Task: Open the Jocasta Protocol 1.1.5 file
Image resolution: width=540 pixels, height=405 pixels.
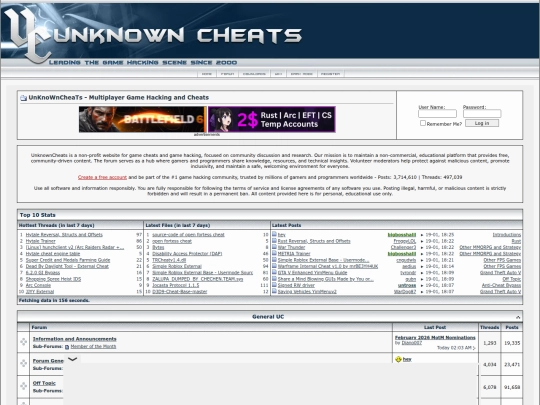Action: (176, 285)
